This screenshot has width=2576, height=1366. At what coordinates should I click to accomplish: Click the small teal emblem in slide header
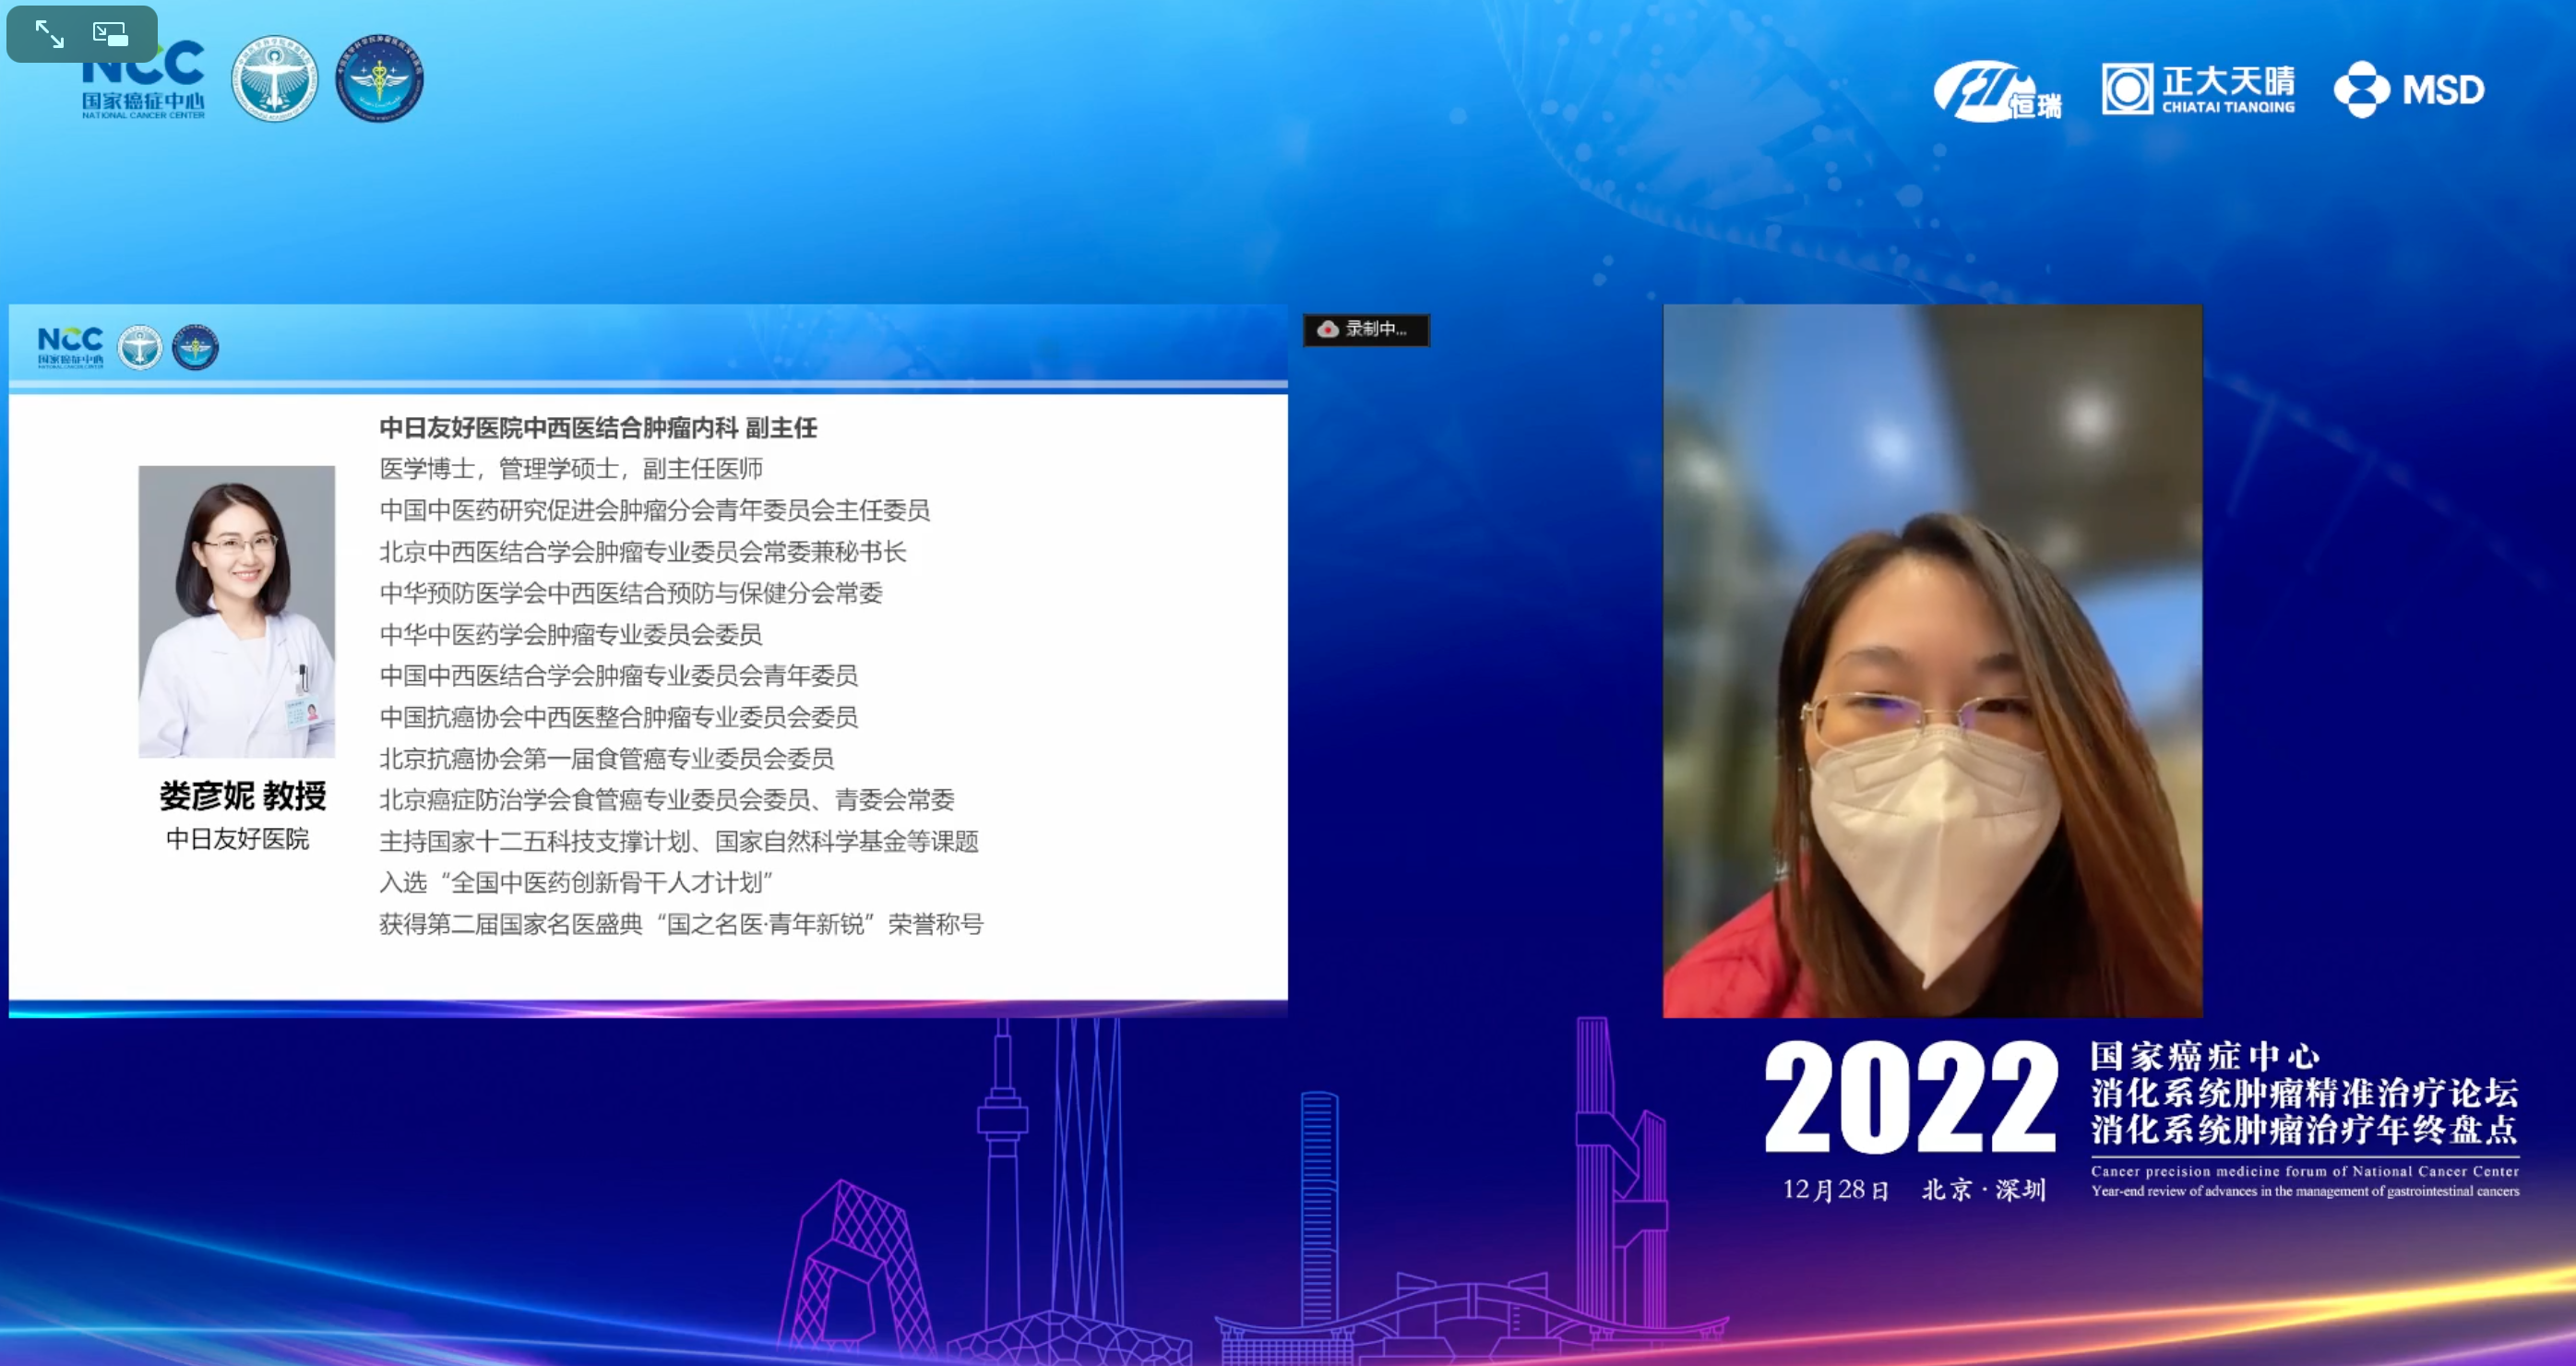click(x=140, y=348)
